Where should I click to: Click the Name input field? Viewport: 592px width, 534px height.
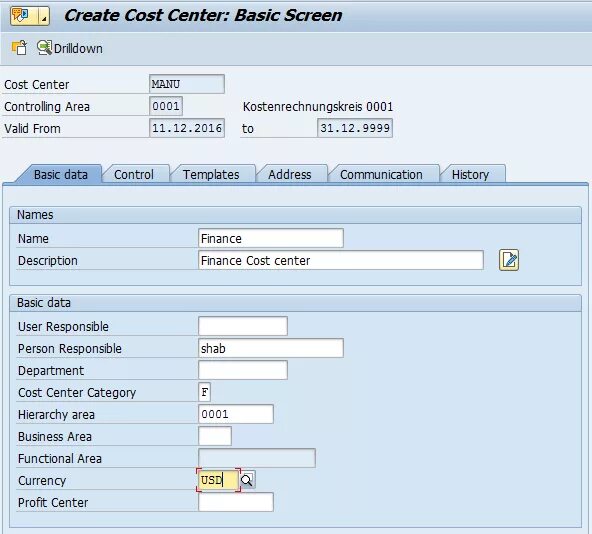271,238
